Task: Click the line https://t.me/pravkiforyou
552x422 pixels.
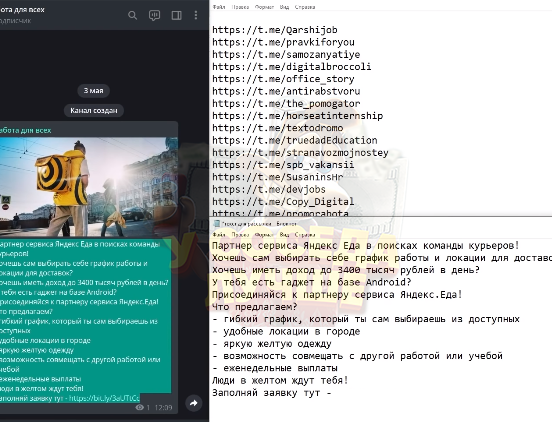Action: (283, 42)
